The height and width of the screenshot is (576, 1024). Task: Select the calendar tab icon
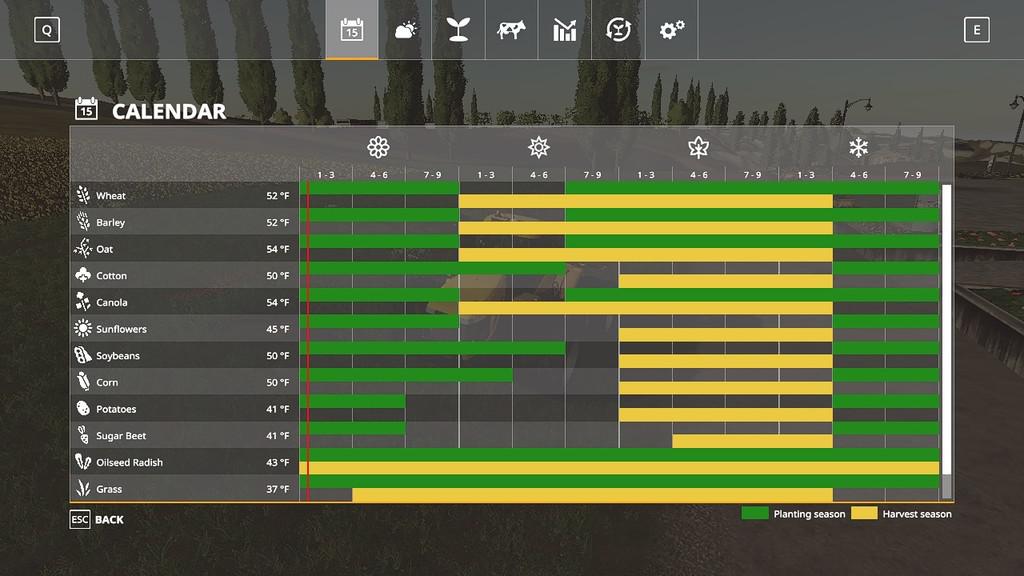coord(352,30)
